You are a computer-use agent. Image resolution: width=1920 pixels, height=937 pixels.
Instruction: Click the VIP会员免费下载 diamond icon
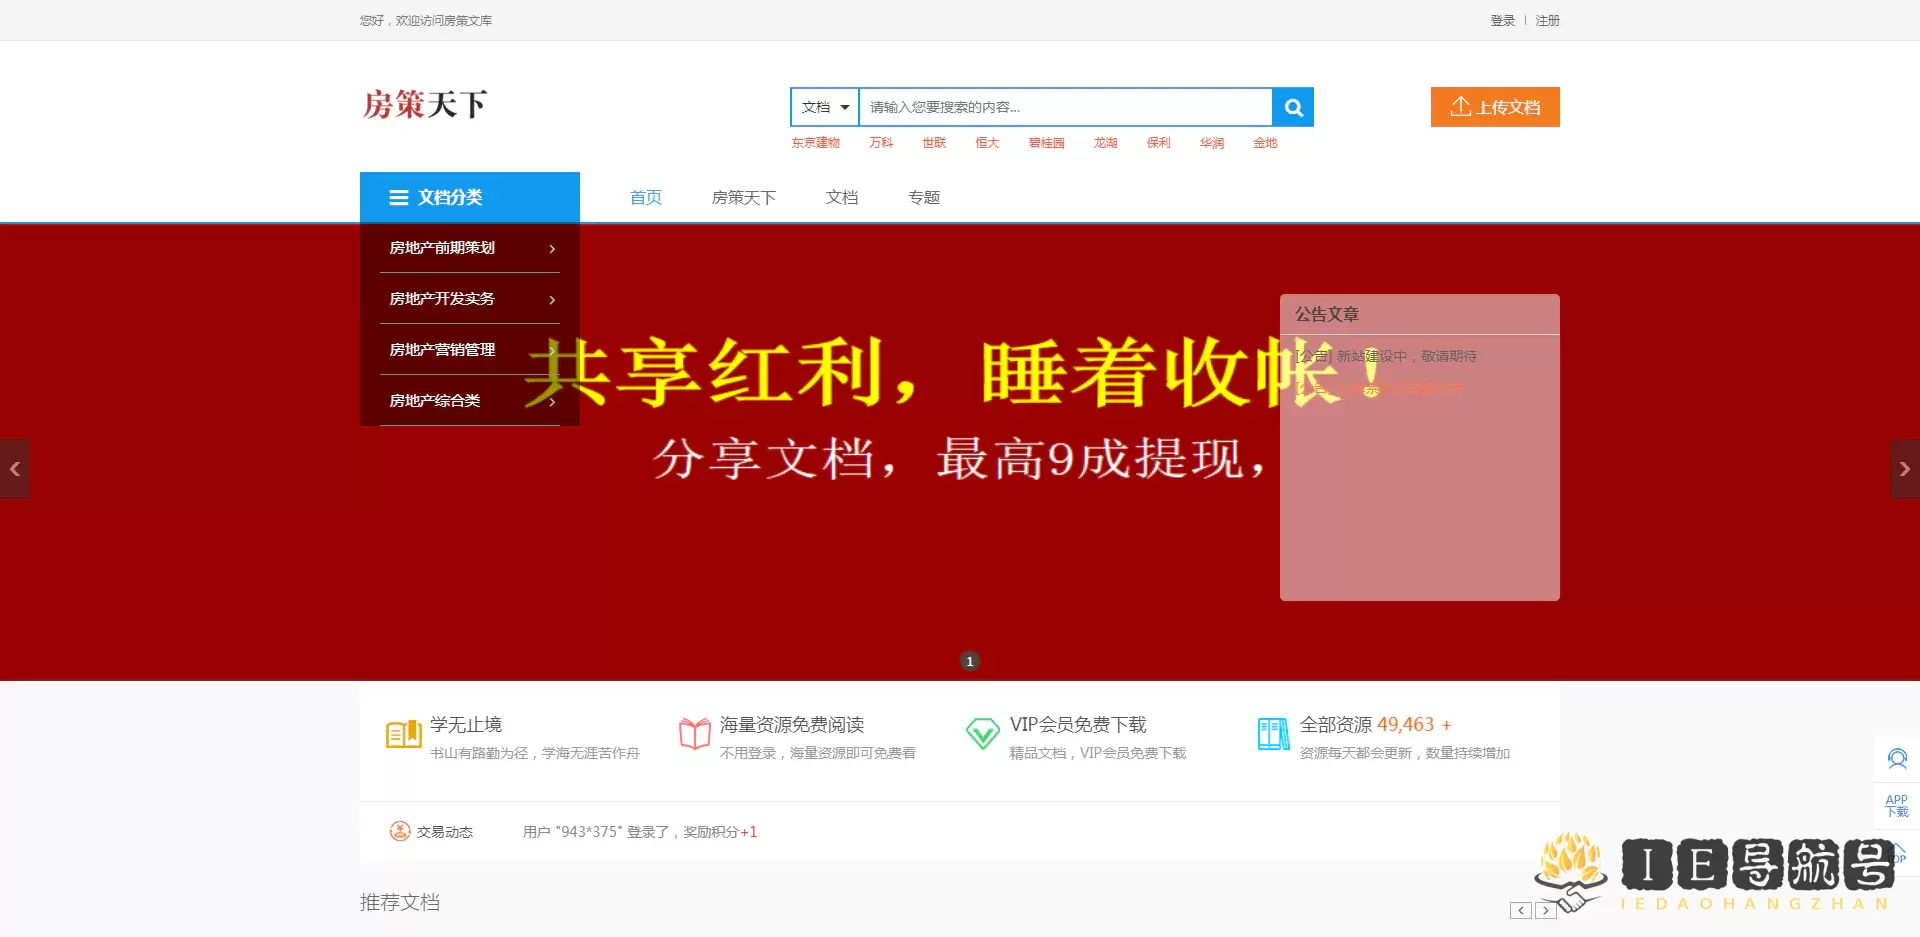click(x=982, y=734)
